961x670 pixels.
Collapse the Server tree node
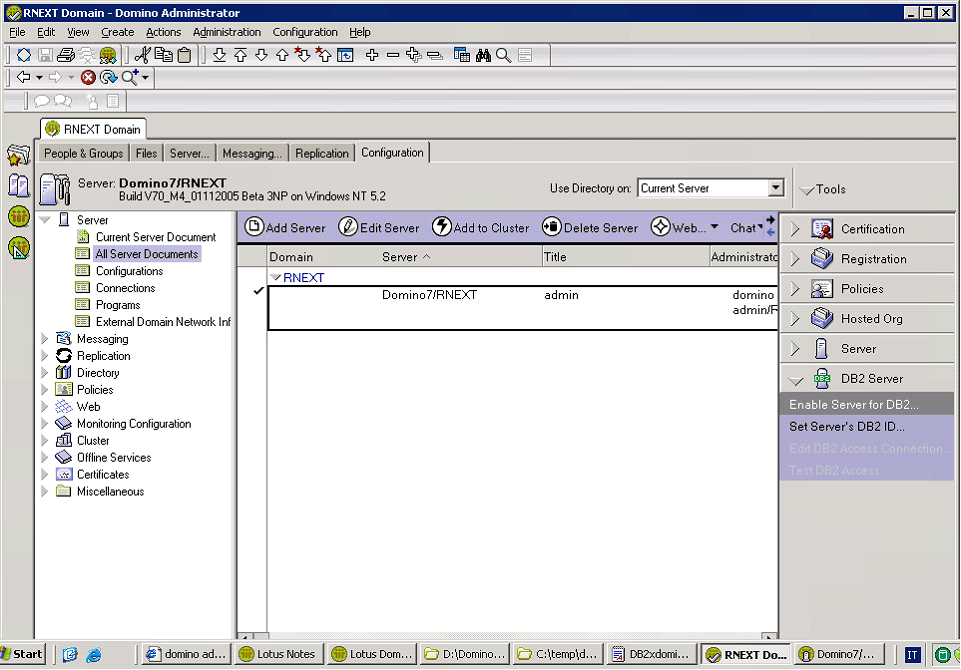[x=45, y=219]
